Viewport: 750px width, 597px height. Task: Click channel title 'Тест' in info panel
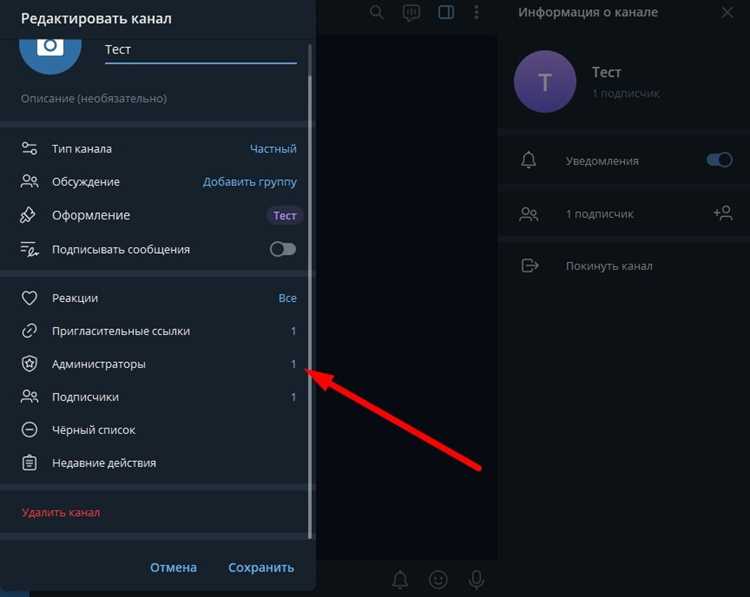point(607,72)
